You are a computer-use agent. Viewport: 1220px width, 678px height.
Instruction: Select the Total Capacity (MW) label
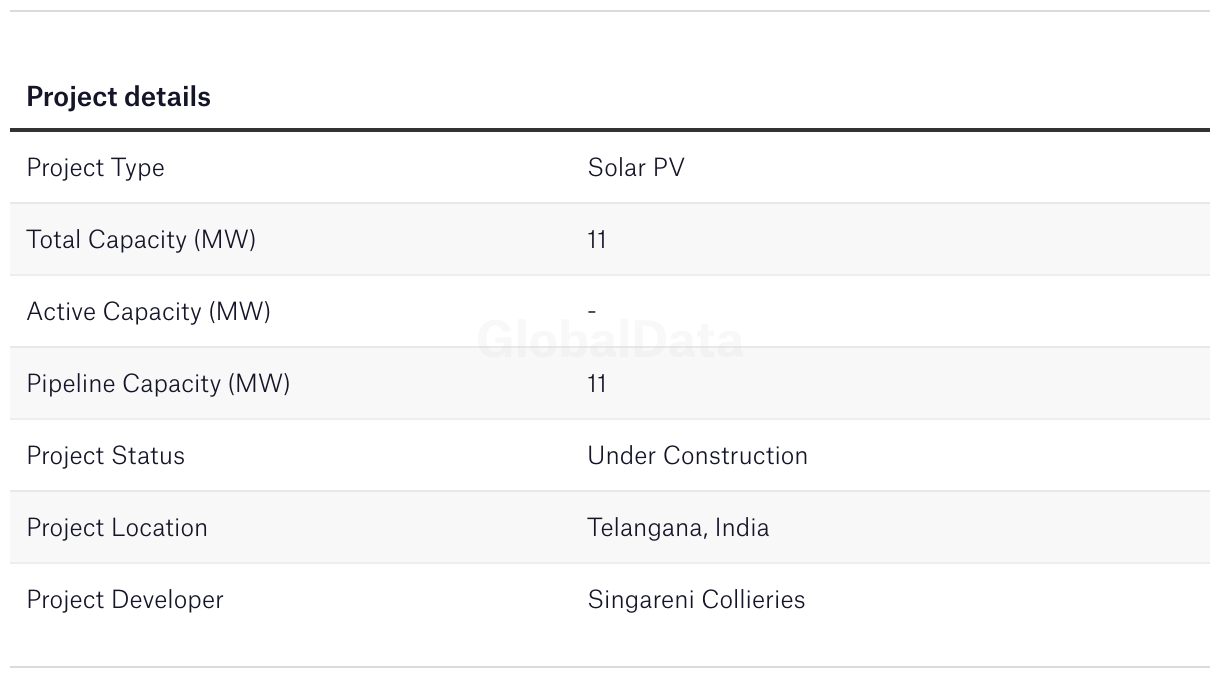[141, 240]
